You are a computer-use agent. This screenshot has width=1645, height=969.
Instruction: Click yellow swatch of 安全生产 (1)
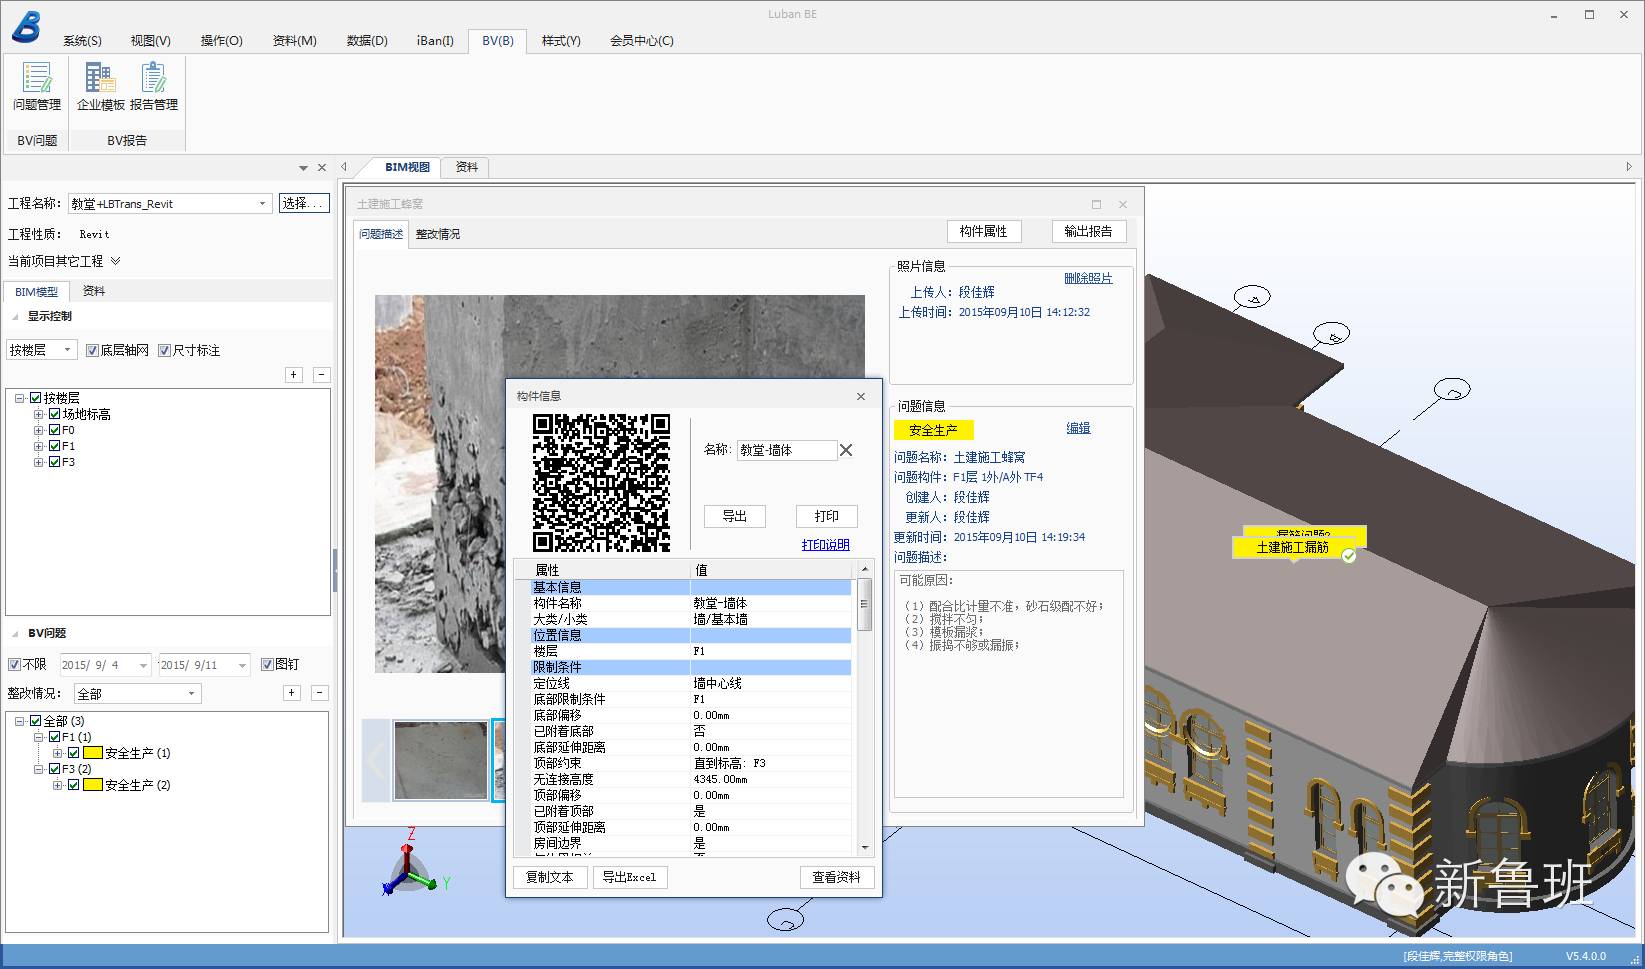93,753
